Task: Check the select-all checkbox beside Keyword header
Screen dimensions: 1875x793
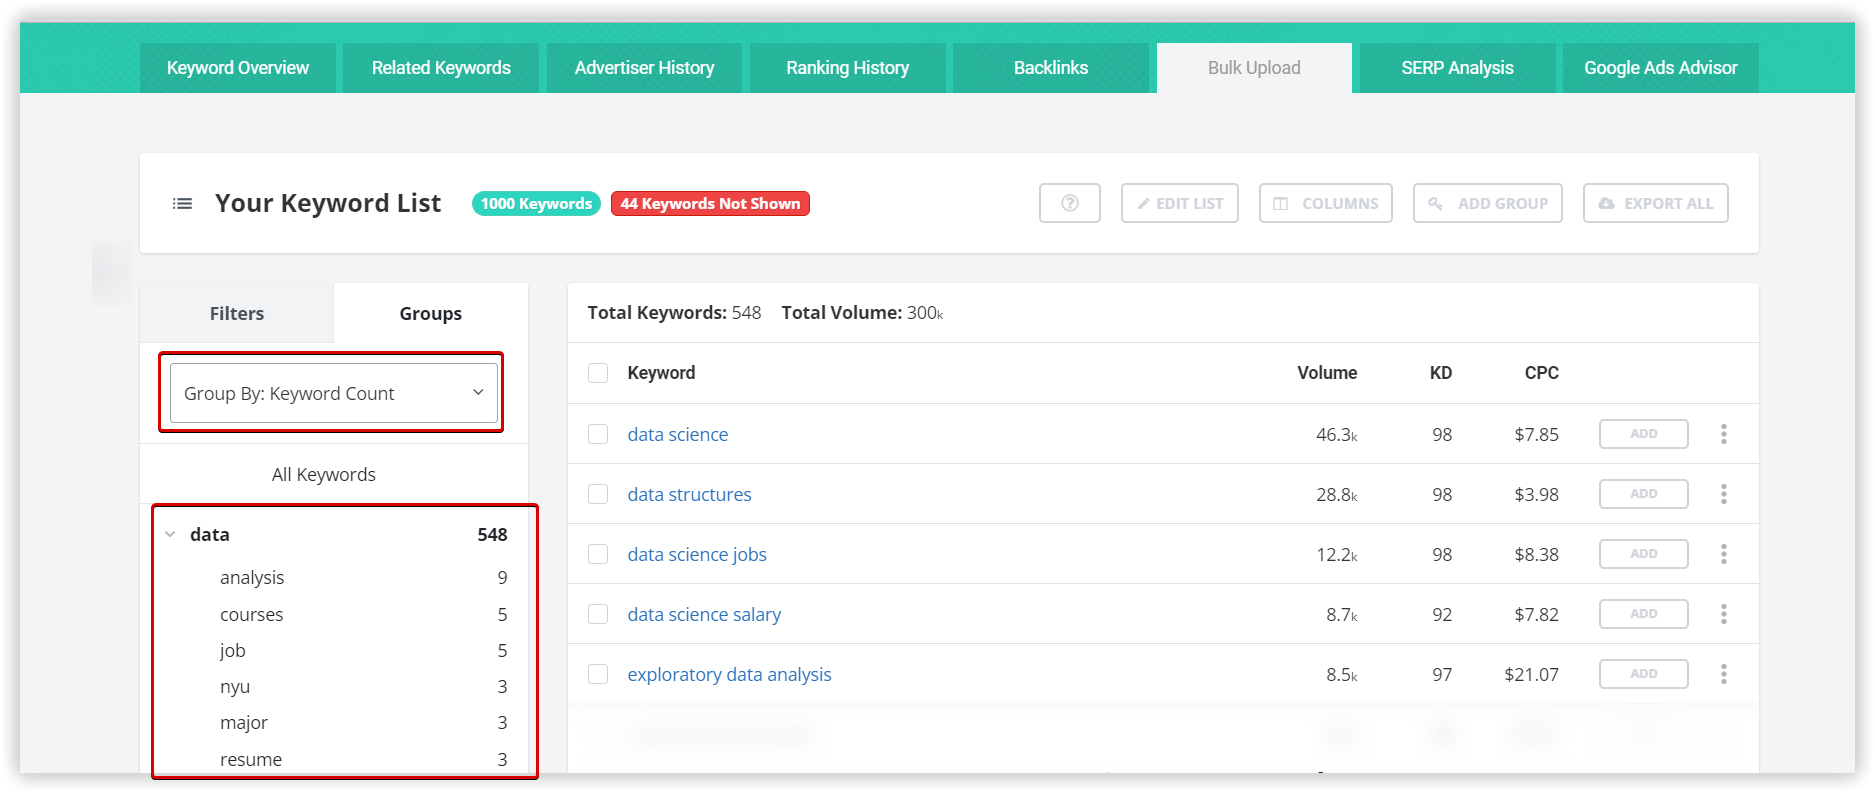Action: point(598,373)
